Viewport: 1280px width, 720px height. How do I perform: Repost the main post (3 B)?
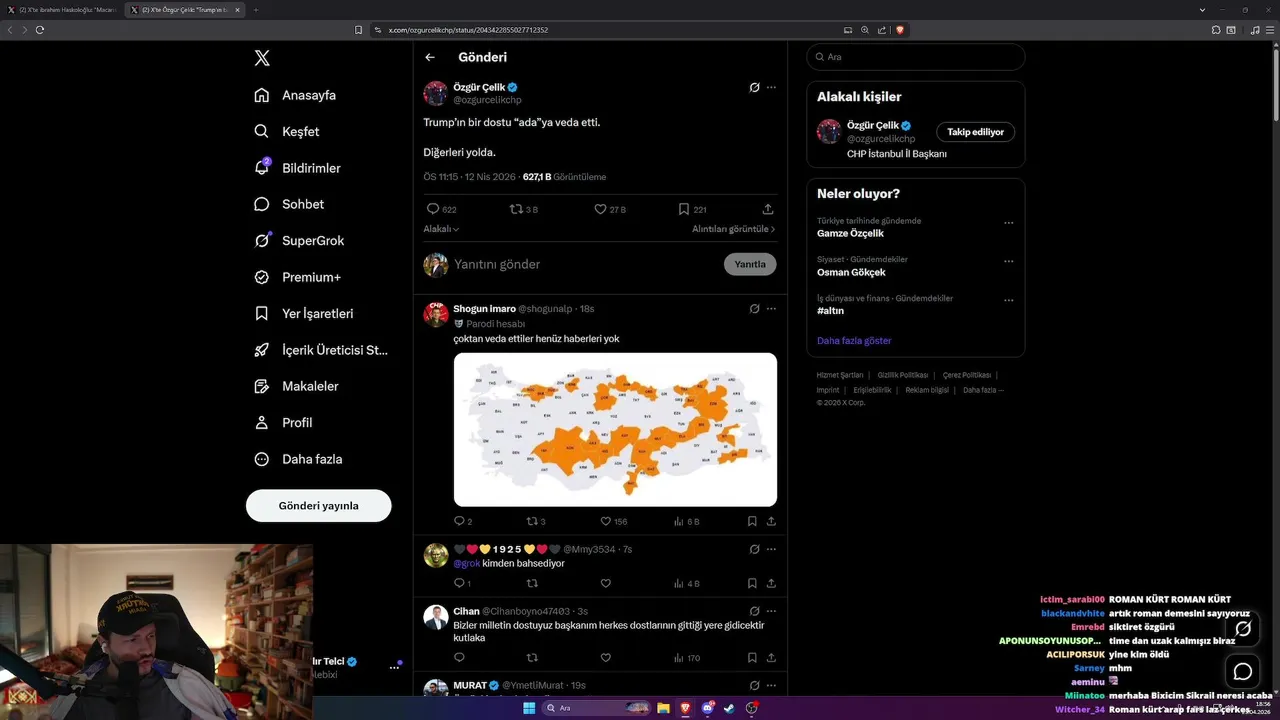coord(524,210)
